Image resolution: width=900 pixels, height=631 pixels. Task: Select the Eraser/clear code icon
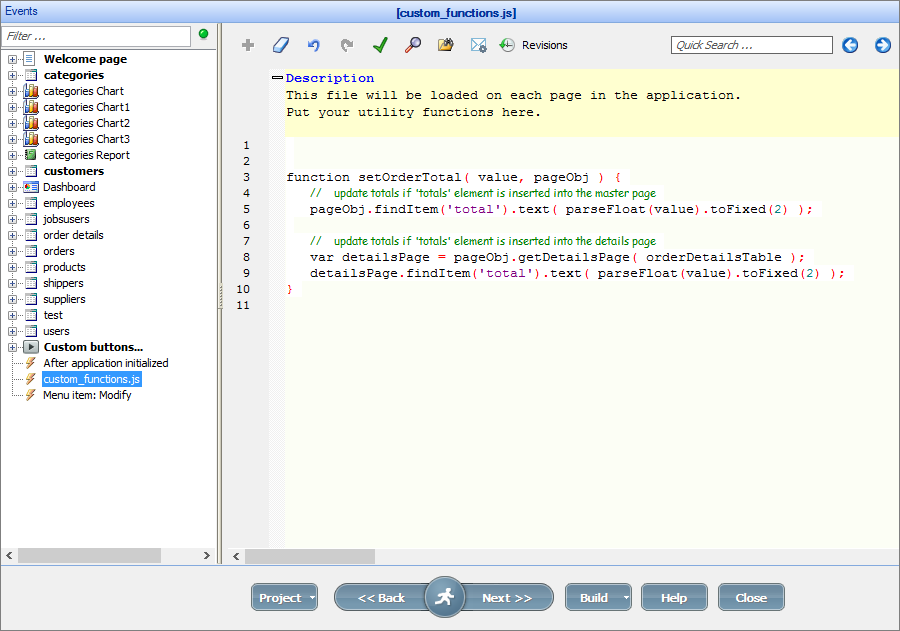click(x=281, y=45)
